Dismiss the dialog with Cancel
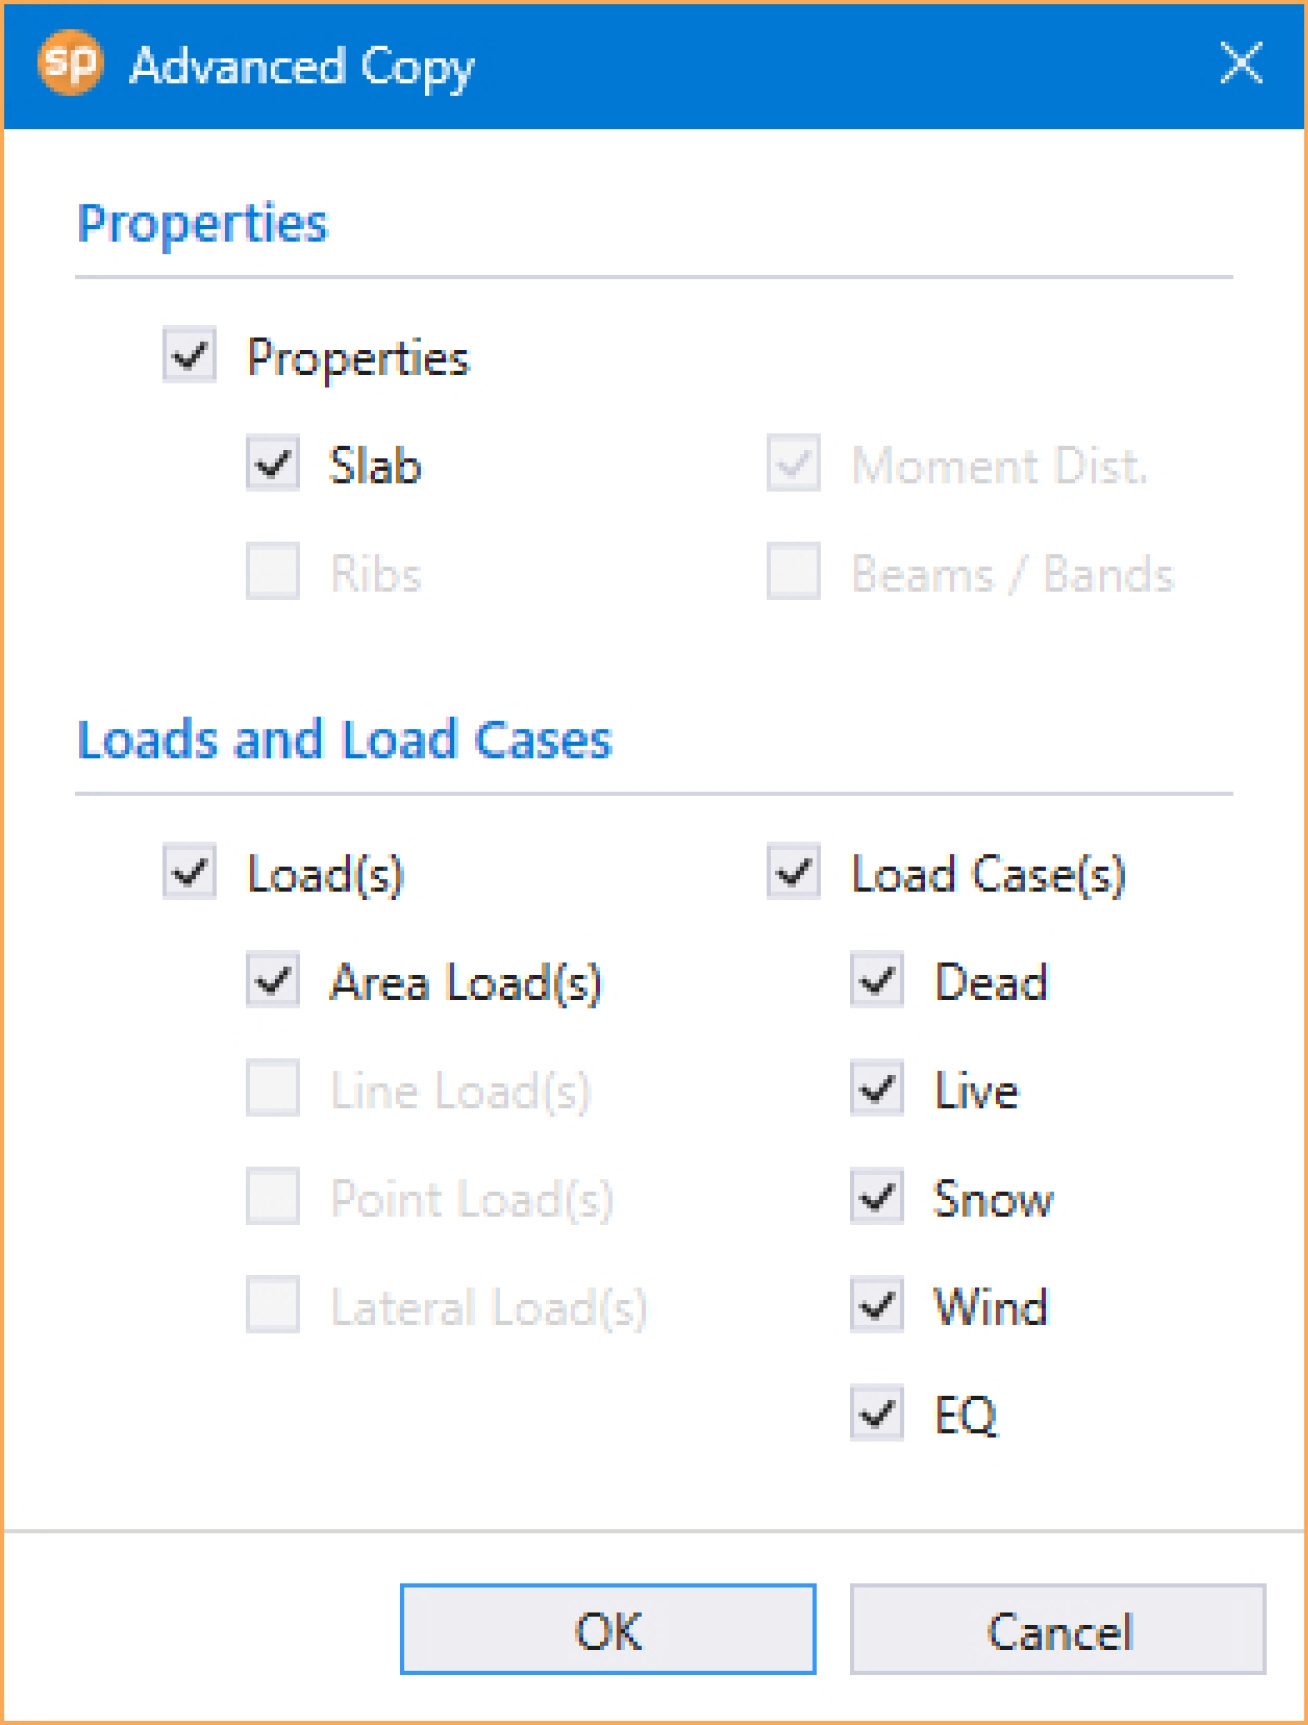The image size is (1308, 1725). point(1058,1629)
